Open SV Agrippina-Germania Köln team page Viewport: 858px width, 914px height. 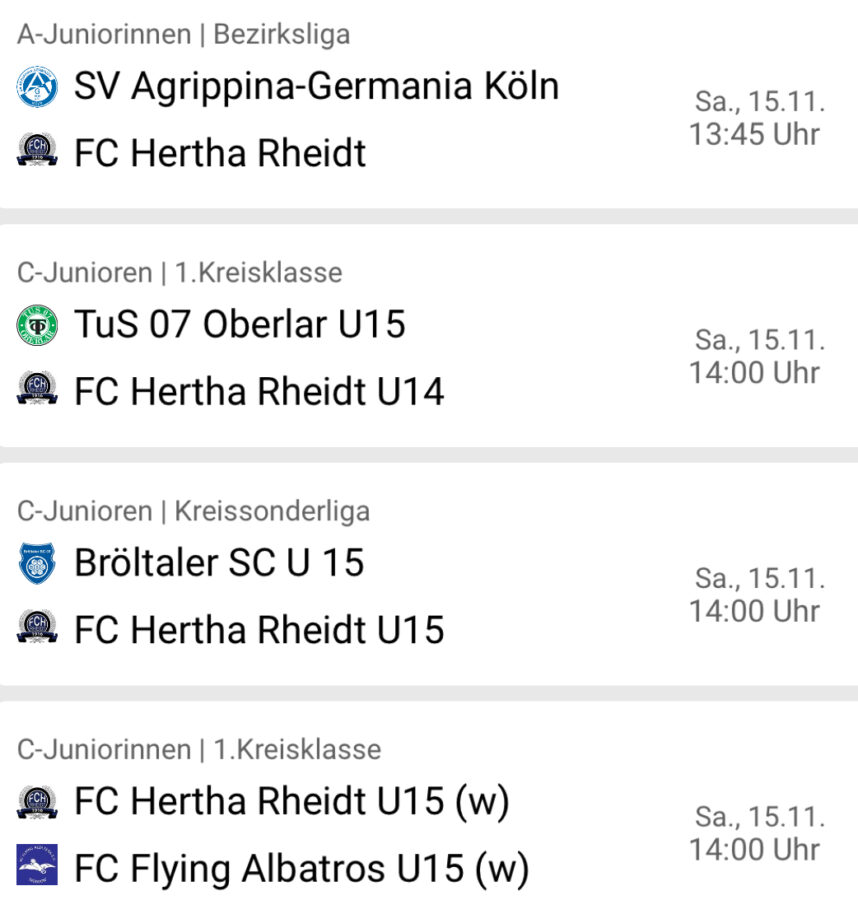[x=316, y=87]
